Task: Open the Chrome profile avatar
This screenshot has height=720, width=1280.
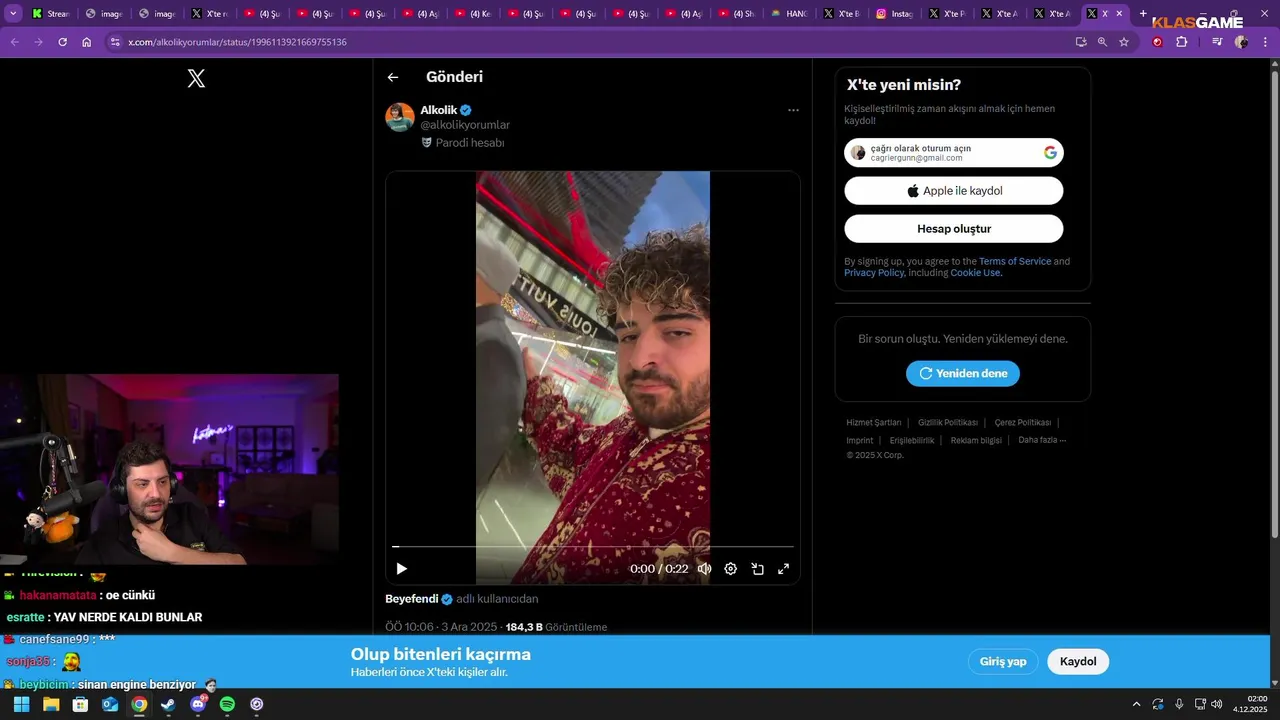Action: (1241, 42)
